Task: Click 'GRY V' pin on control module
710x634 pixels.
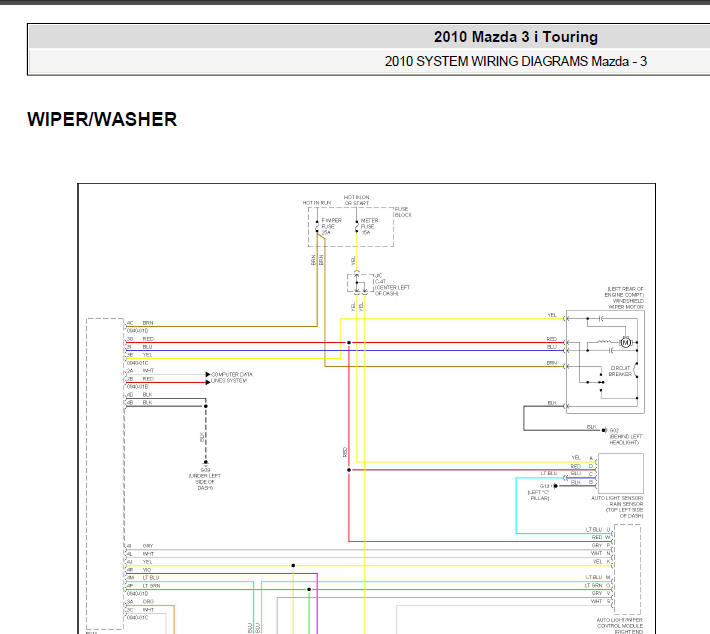Action: coord(601,593)
